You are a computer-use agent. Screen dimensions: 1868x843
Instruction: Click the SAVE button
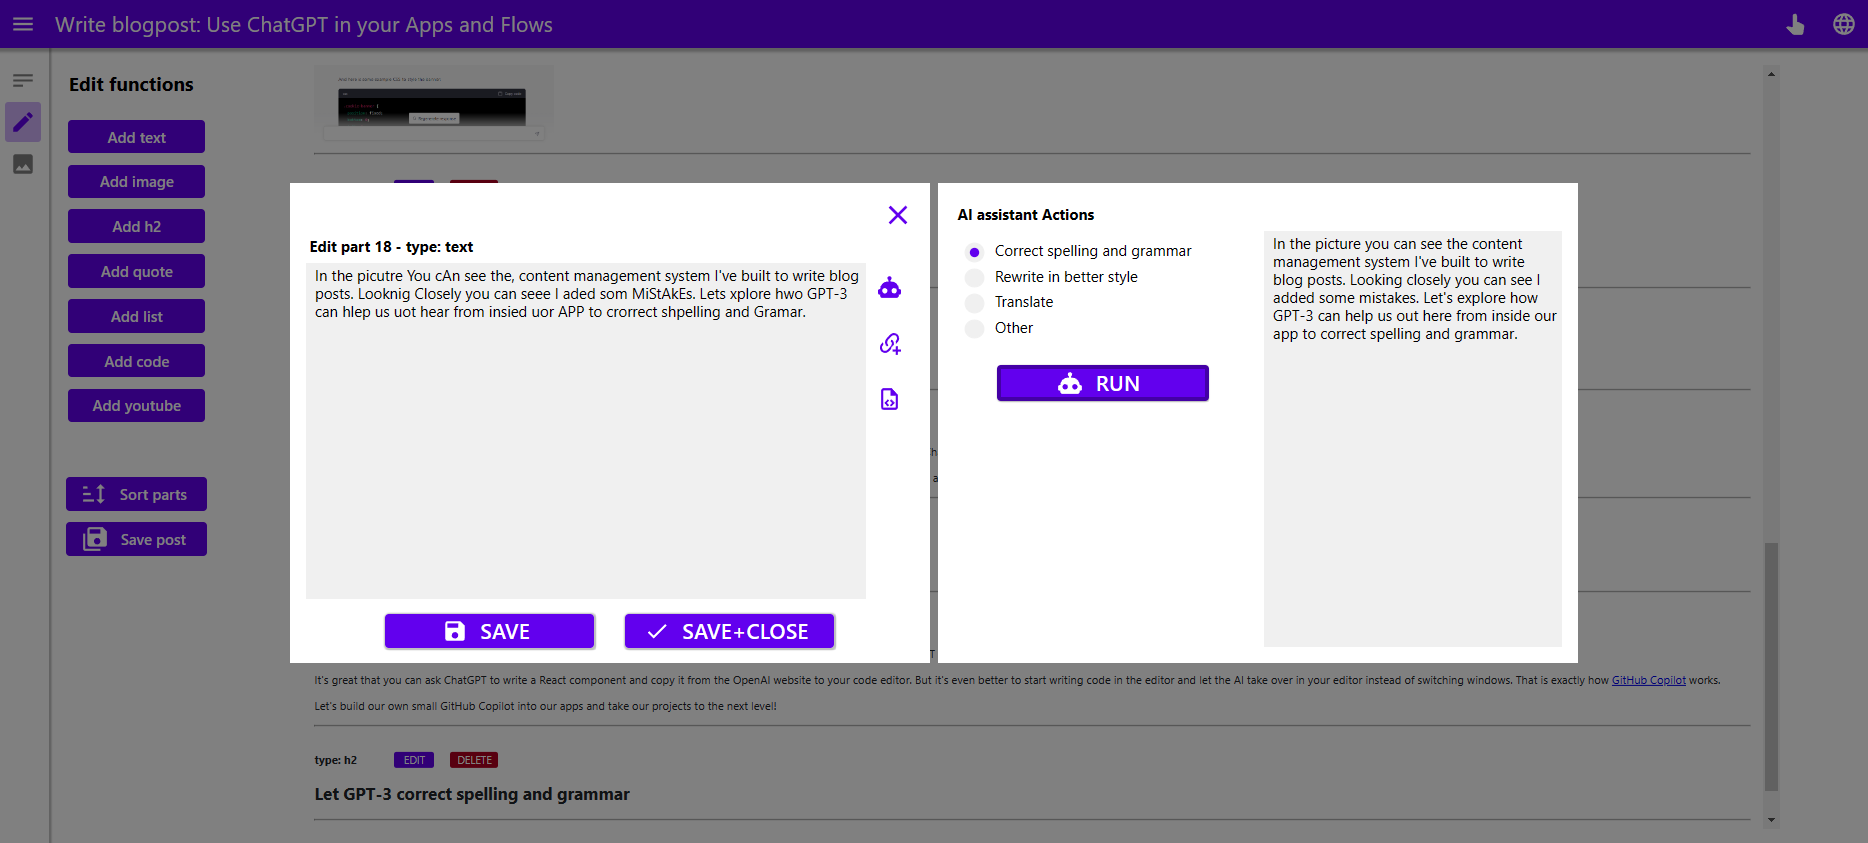(x=490, y=631)
